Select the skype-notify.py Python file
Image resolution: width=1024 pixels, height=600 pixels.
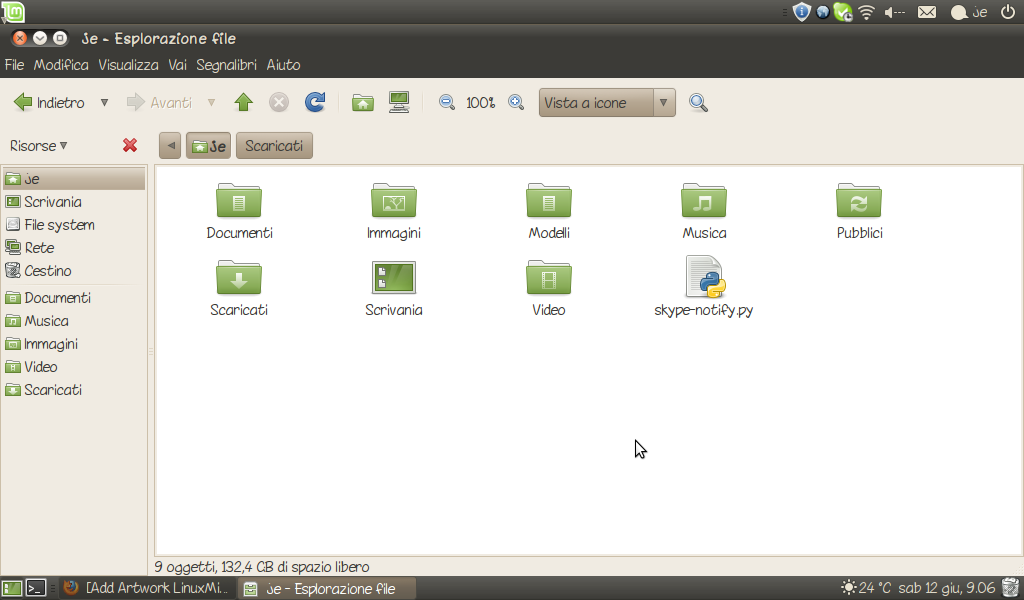705,277
